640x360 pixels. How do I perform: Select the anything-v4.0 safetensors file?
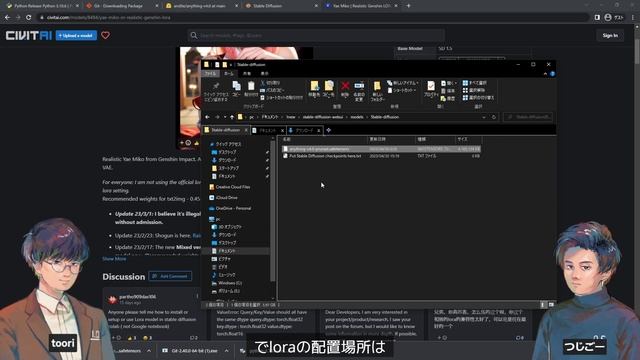[381, 149]
